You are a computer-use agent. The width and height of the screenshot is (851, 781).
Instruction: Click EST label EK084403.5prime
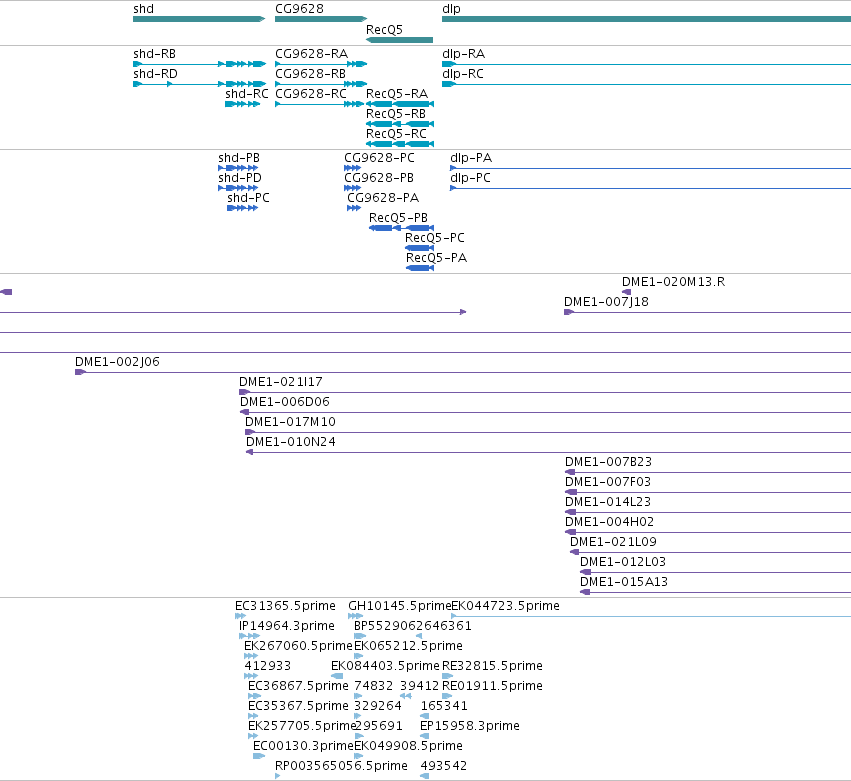(385, 667)
